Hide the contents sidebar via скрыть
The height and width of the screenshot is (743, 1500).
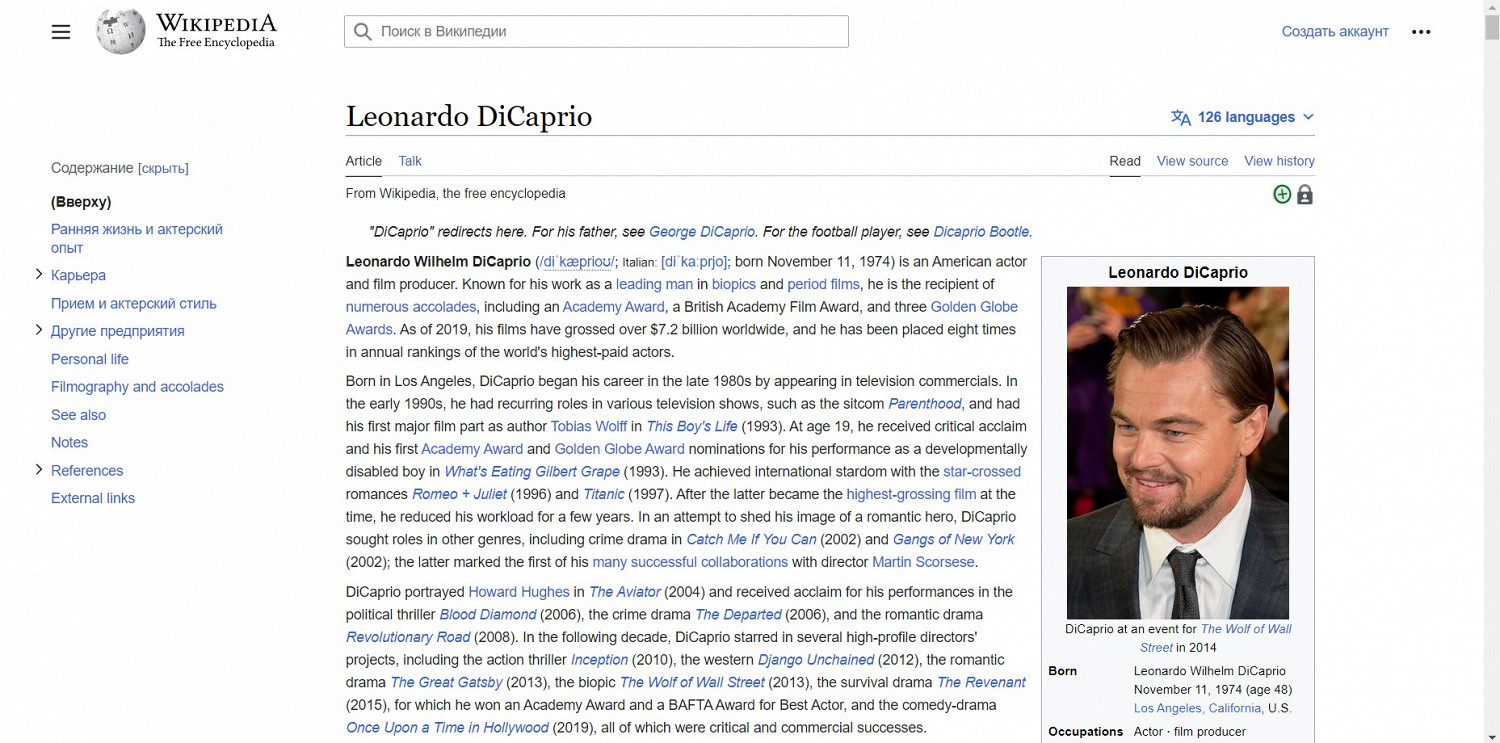[163, 168]
